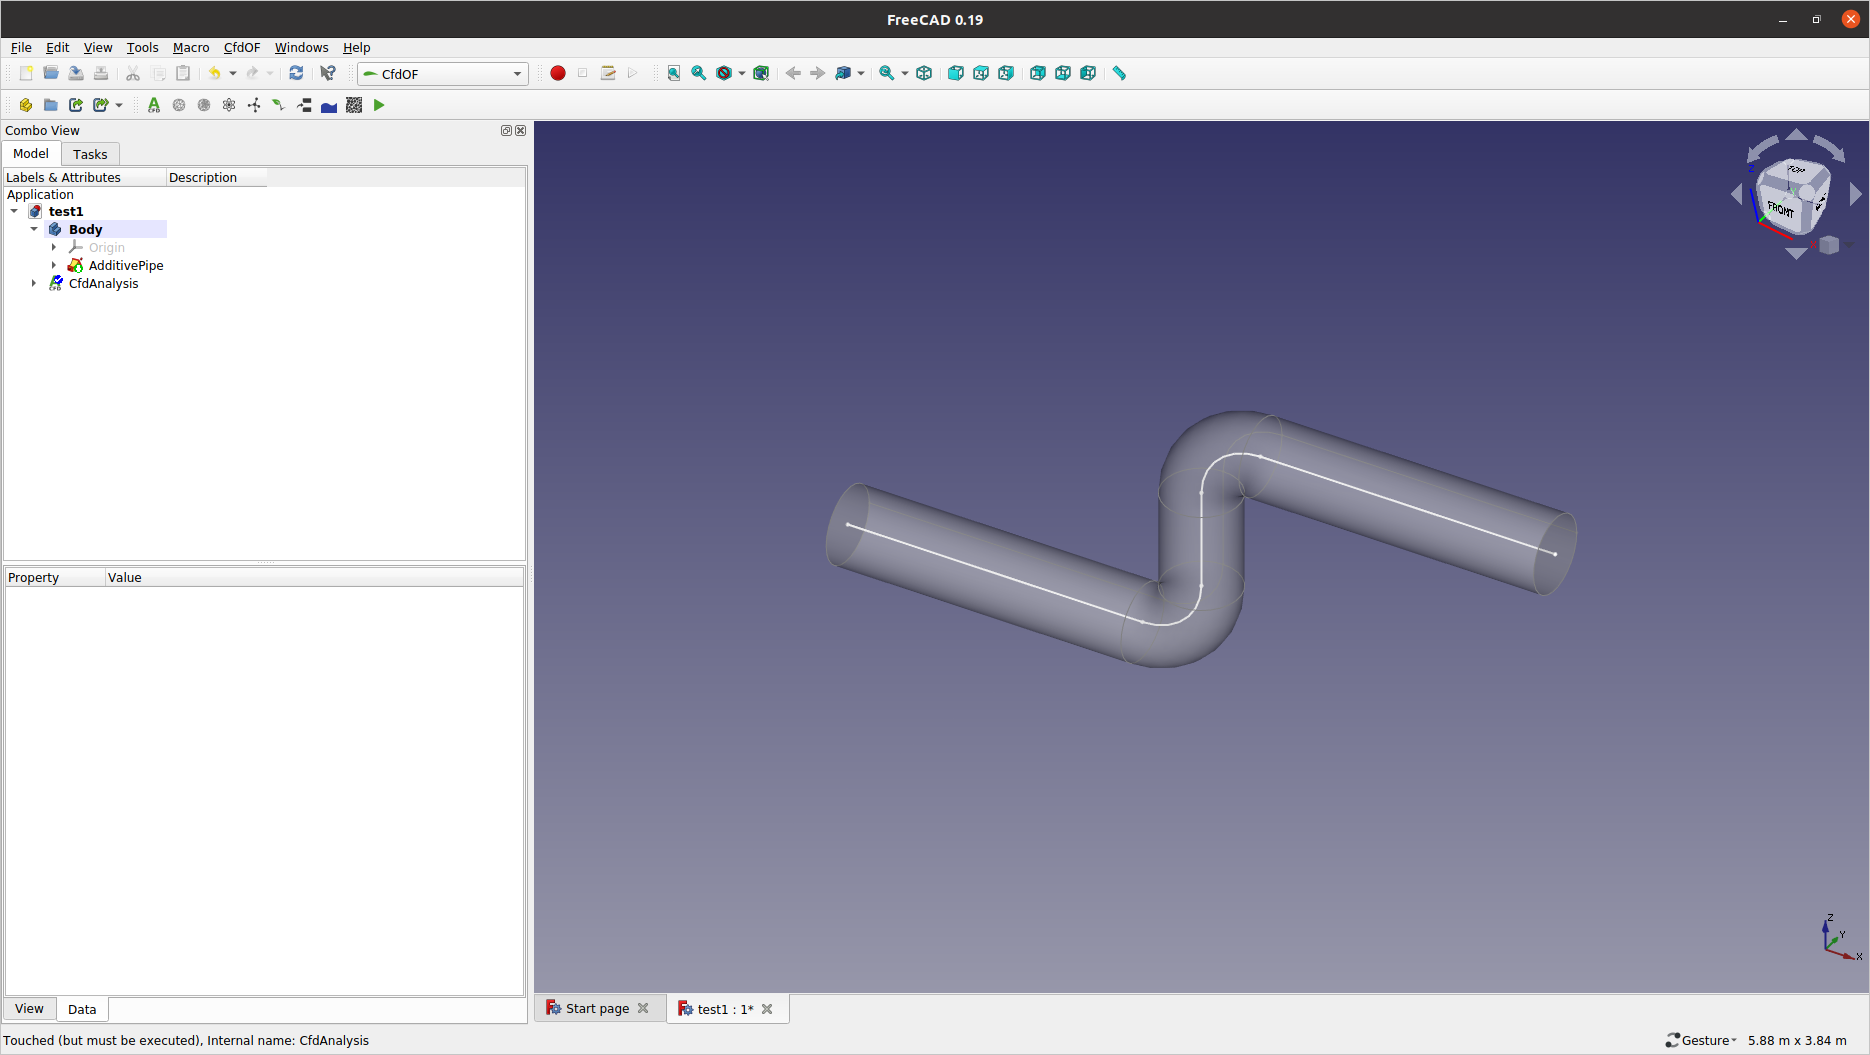This screenshot has width=1870, height=1055.
Task: Open the CFD mesh tool icon
Action: pos(179,105)
